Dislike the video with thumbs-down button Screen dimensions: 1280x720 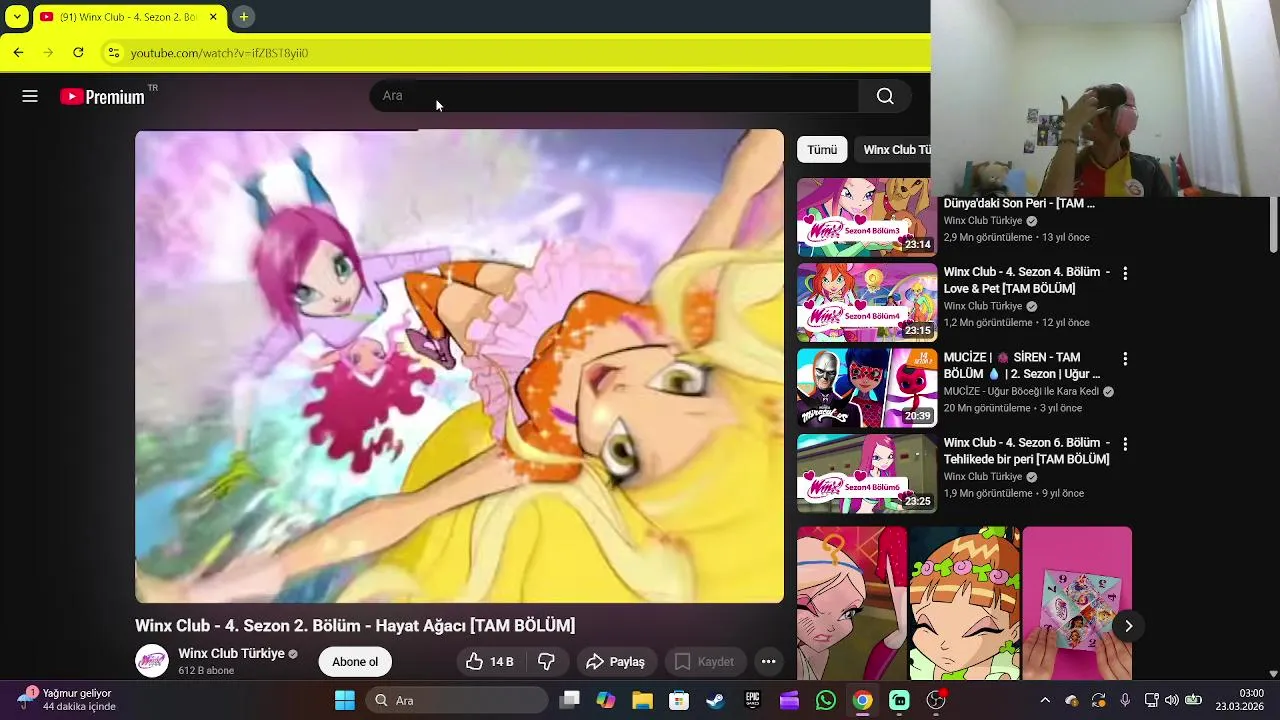(x=546, y=661)
